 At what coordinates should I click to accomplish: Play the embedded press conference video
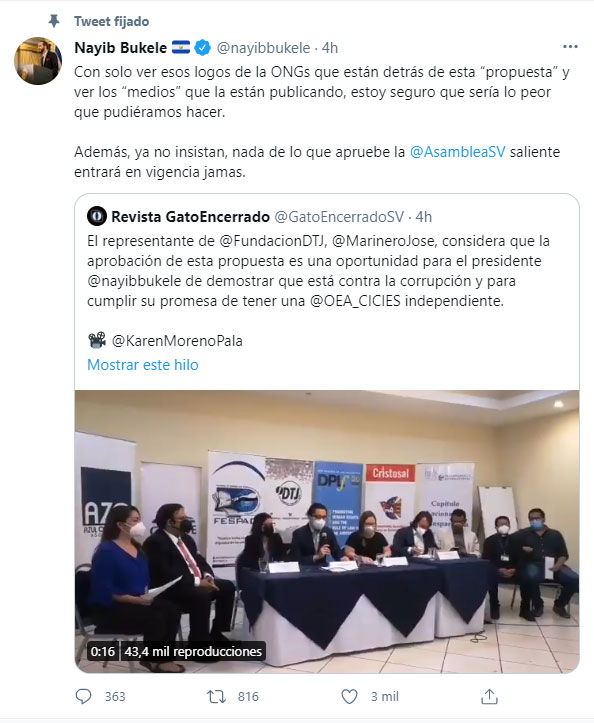[327, 531]
